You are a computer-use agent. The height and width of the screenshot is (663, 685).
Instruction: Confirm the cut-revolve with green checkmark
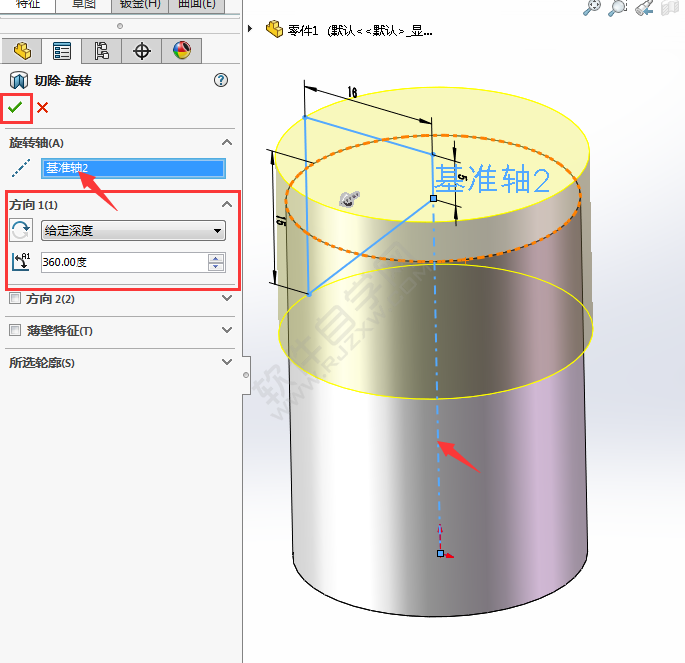pyautogui.click(x=16, y=107)
